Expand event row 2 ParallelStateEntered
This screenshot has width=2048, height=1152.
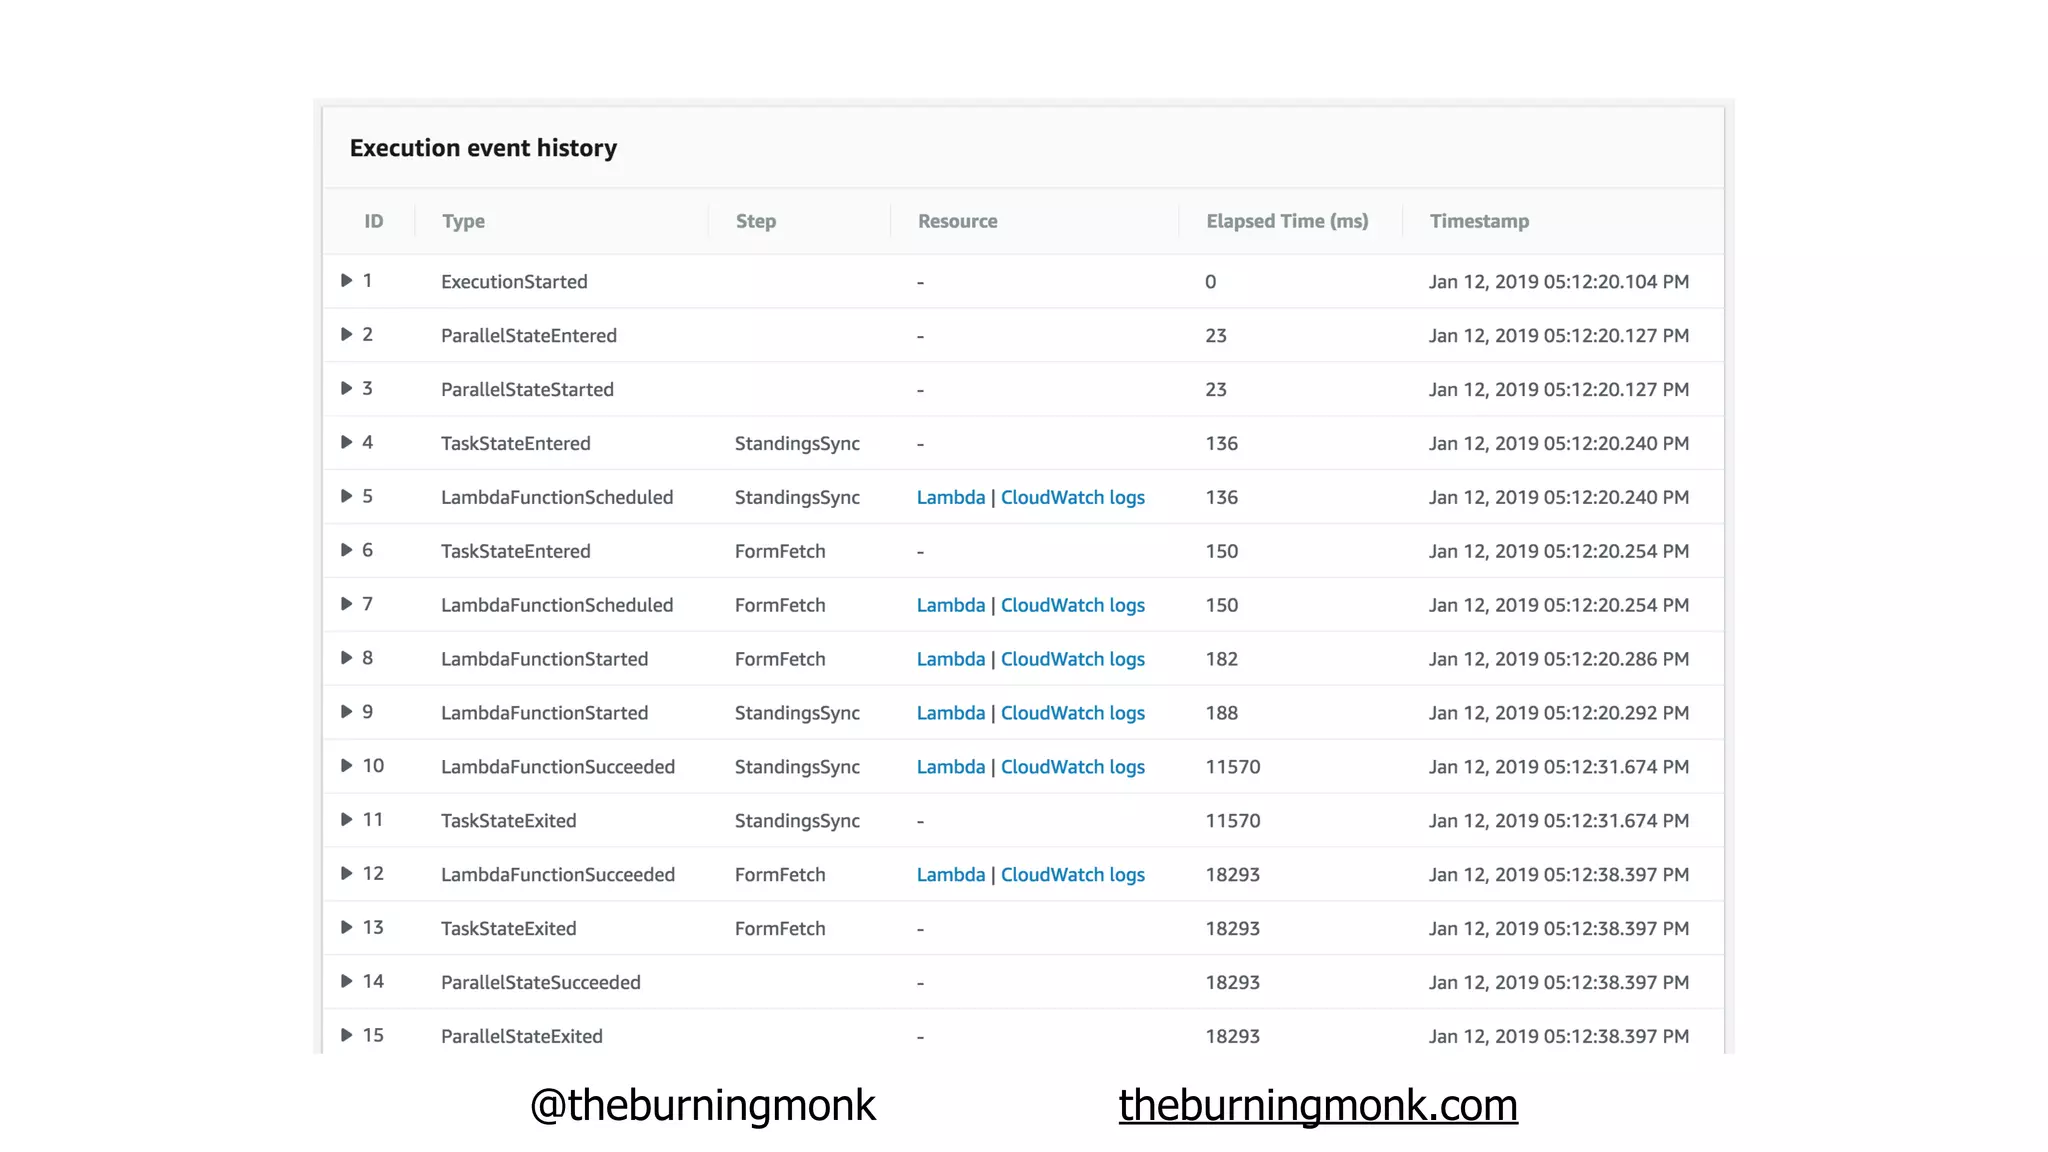tap(346, 335)
